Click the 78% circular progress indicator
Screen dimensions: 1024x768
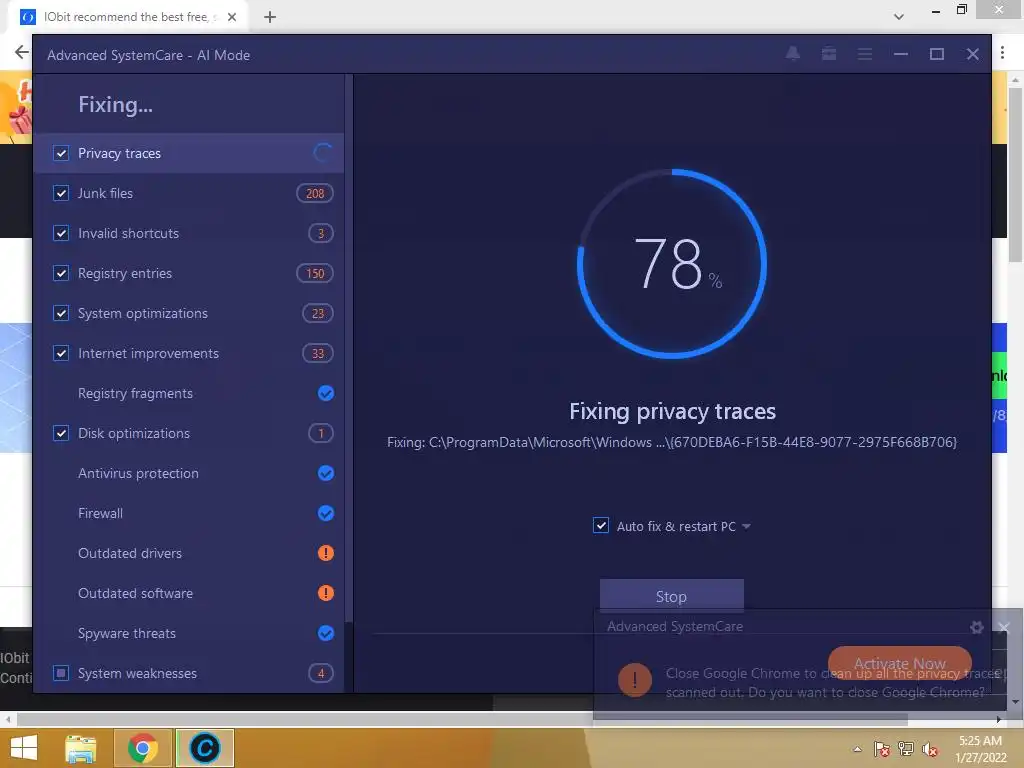(x=672, y=264)
